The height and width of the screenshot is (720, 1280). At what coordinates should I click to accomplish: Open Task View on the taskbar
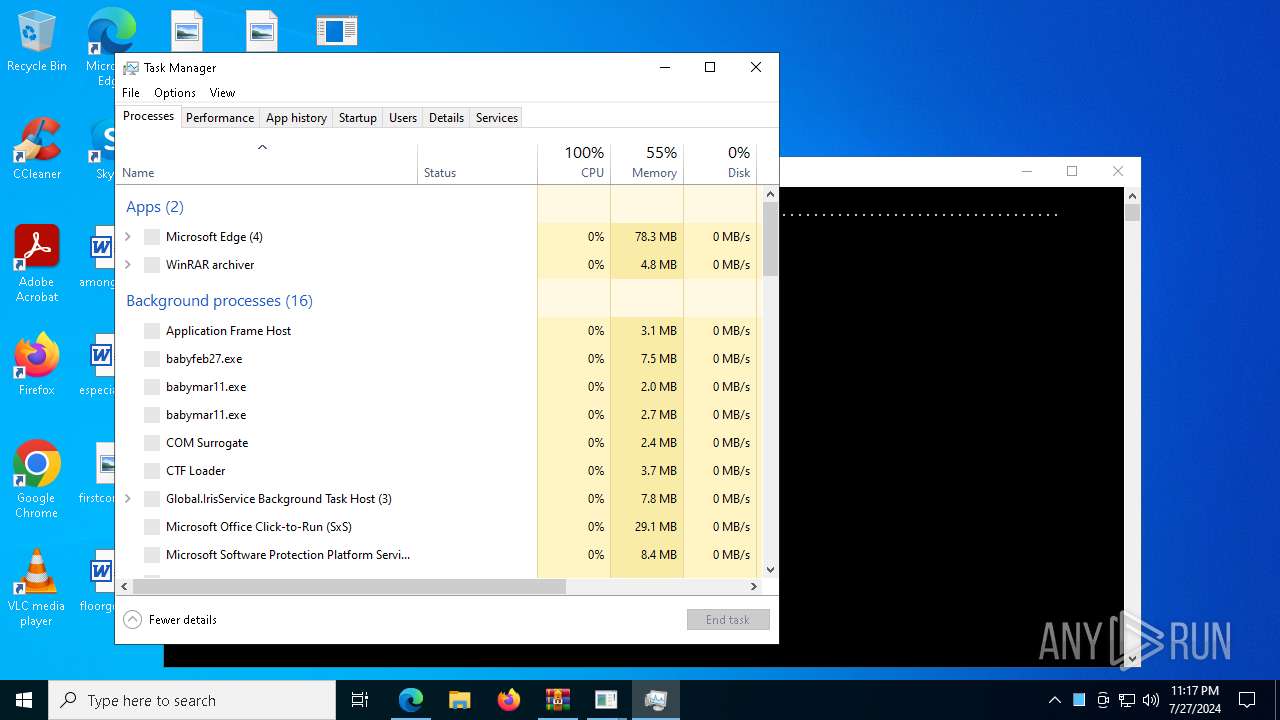(x=360, y=700)
